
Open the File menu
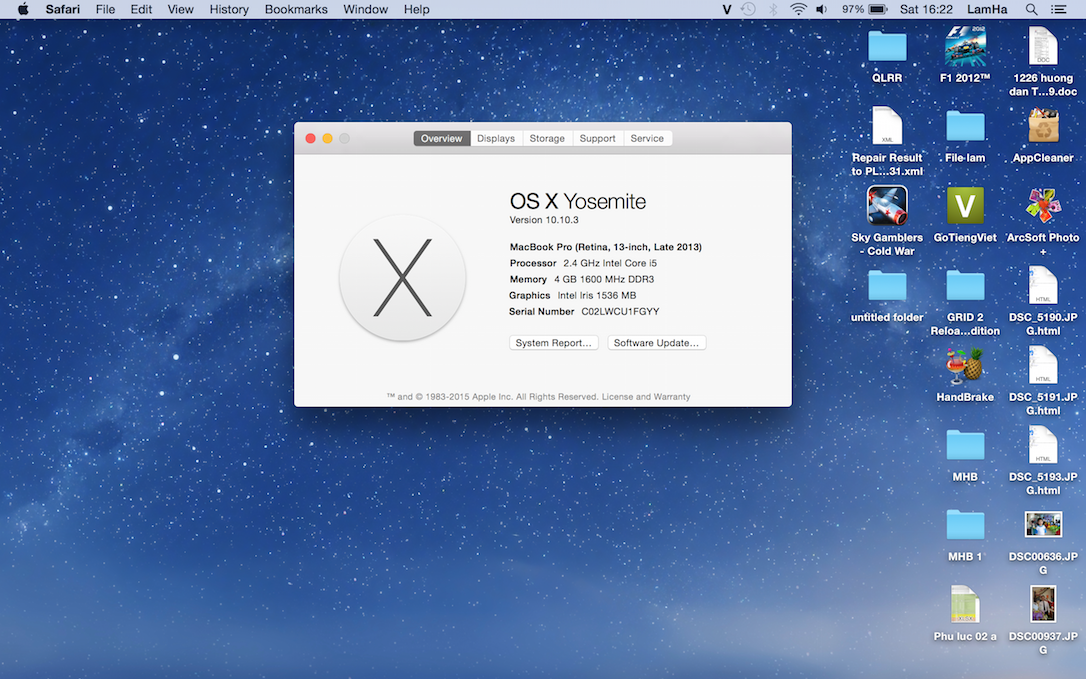point(105,9)
